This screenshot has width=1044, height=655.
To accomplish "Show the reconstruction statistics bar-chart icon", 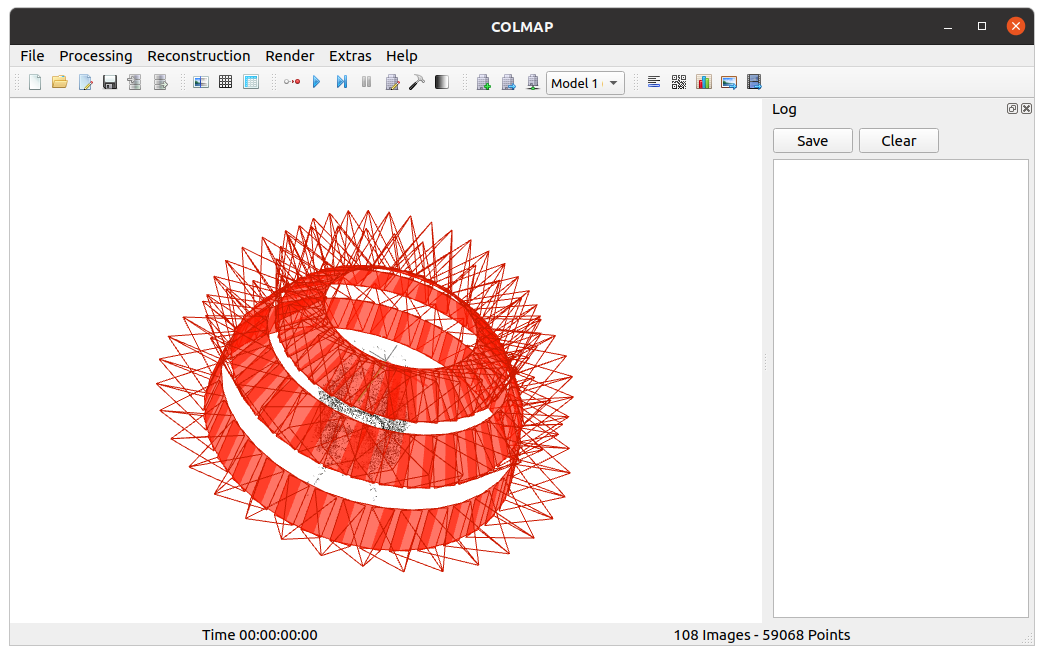I will pos(704,82).
